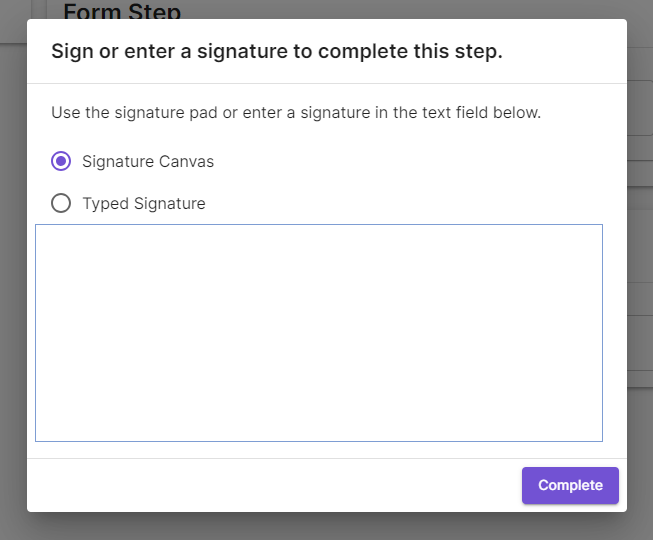Switch to typed signature entry mode
This screenshot has width=653, height=540.
[61, 204]
